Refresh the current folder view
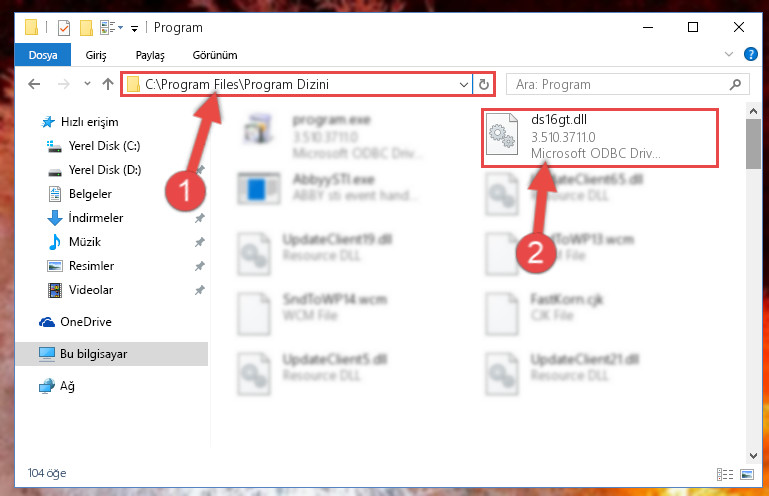The width and height of the screenshot is (769, 496). click(484, 84)
